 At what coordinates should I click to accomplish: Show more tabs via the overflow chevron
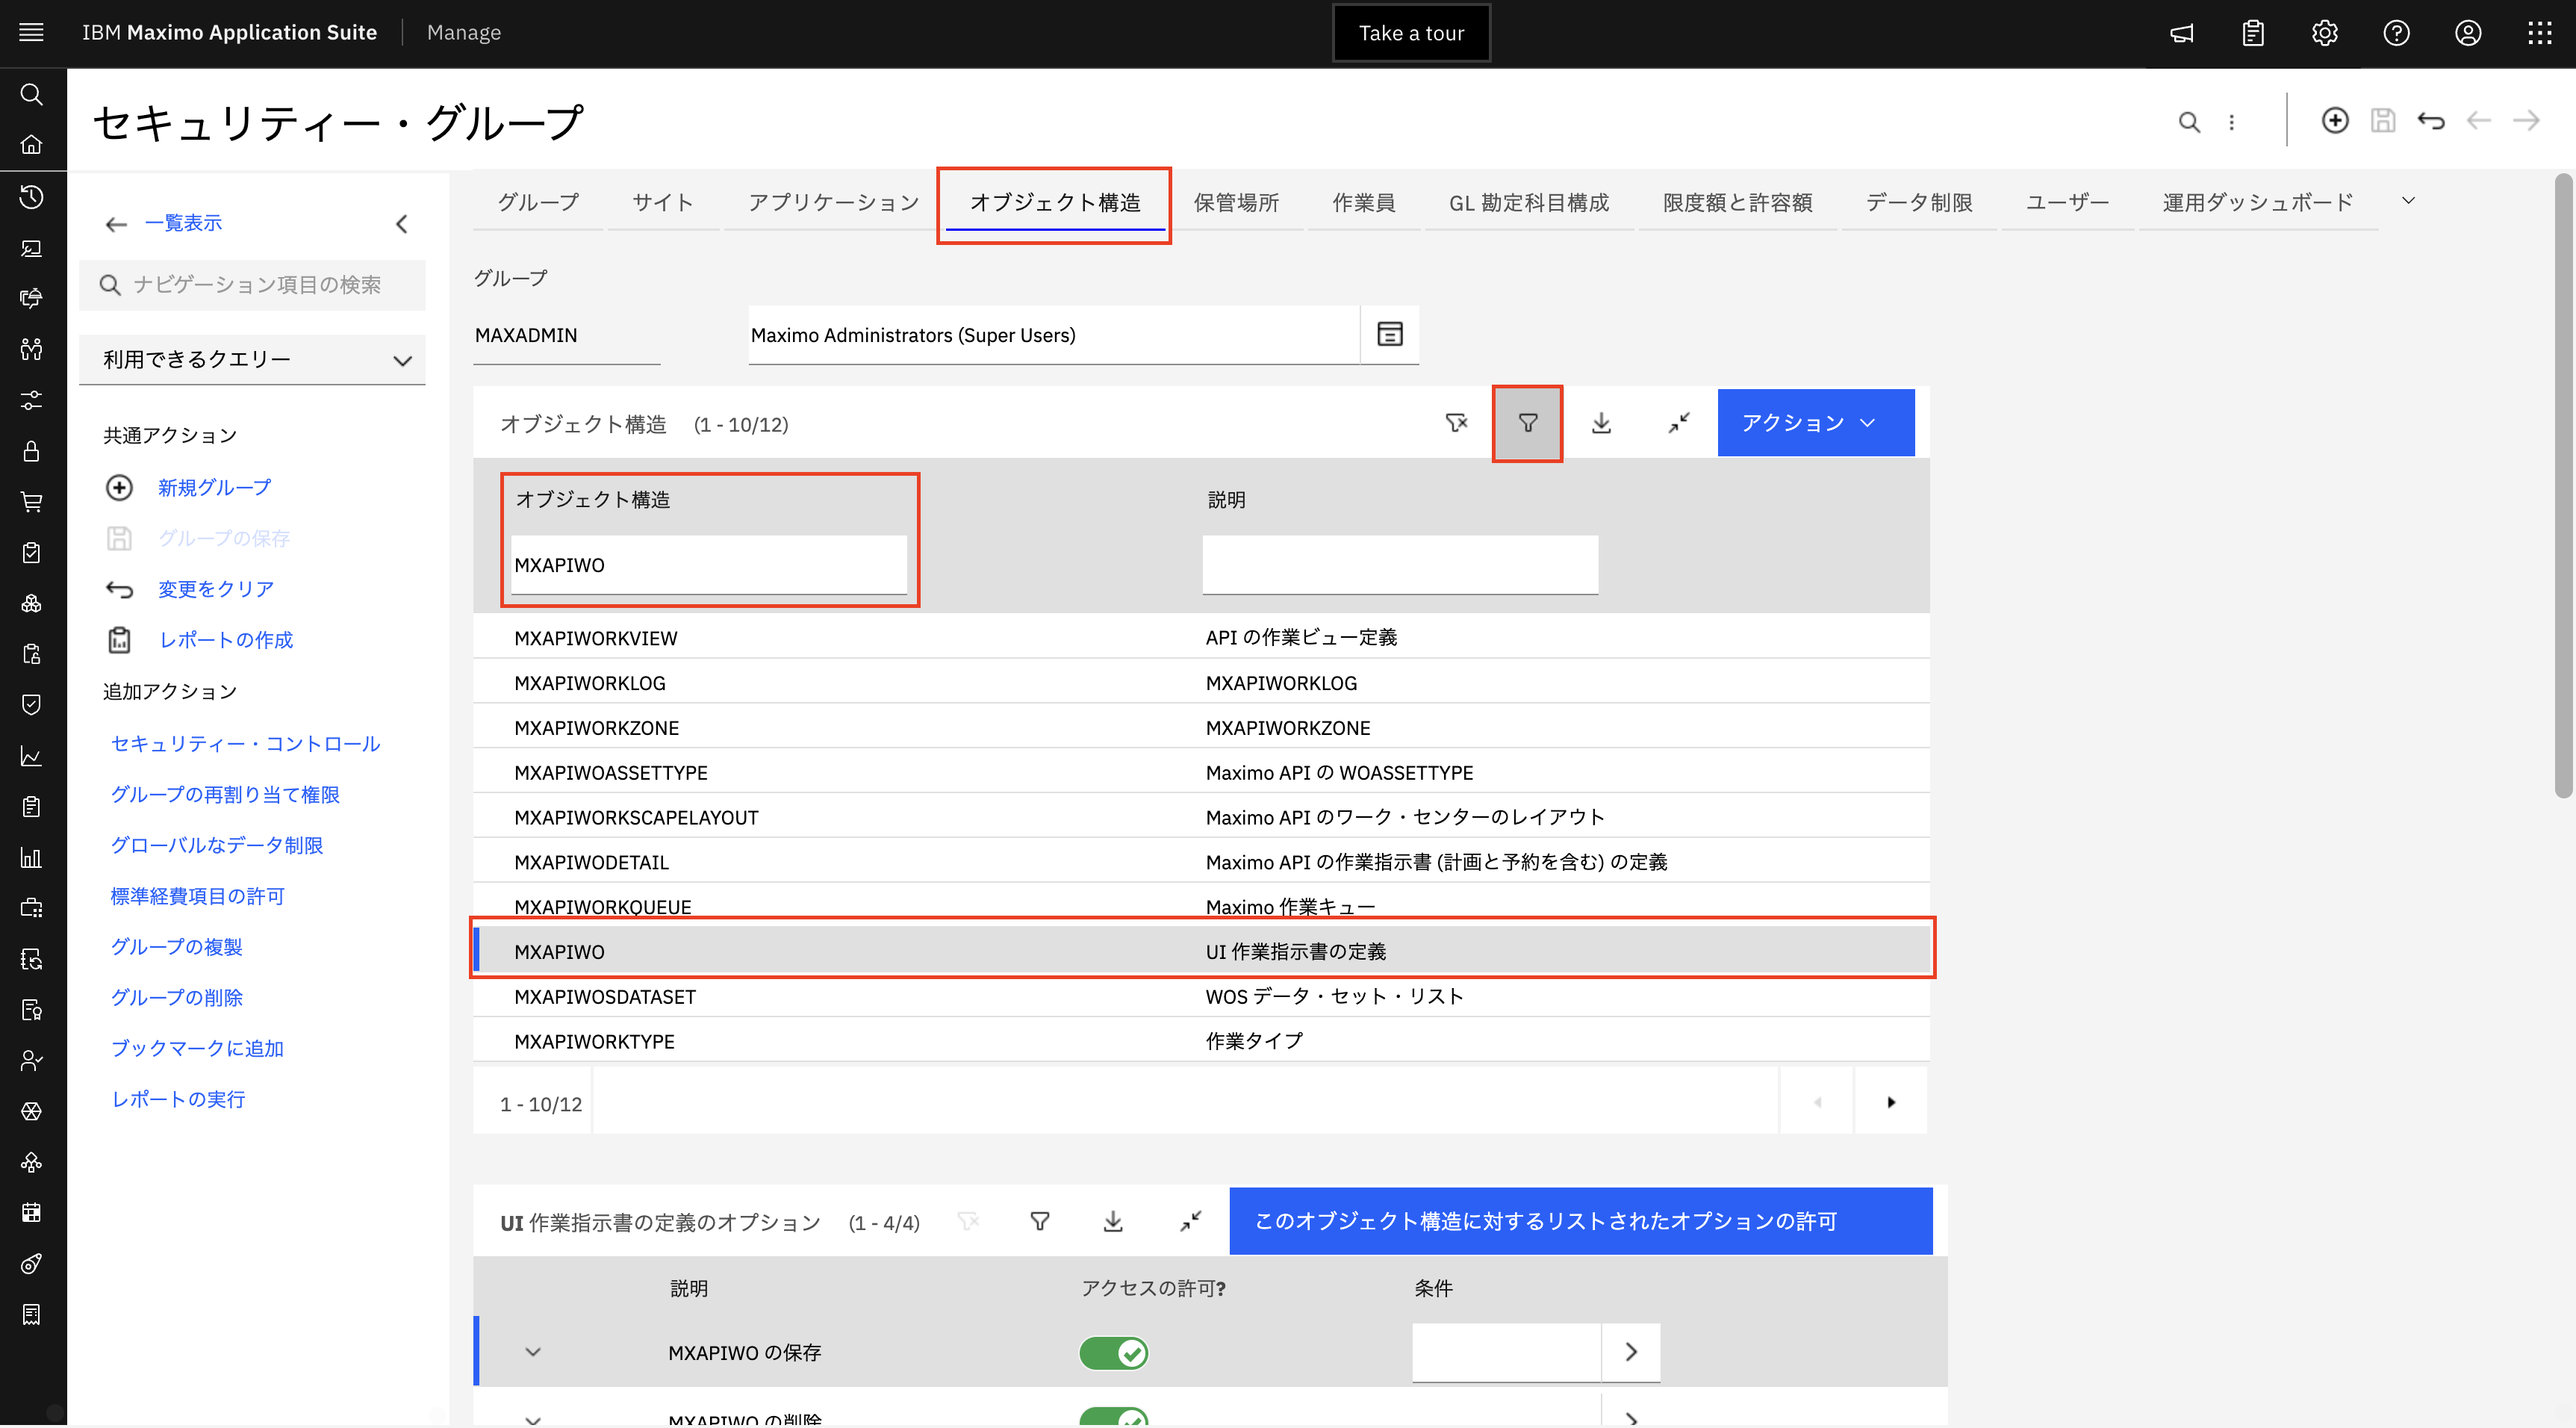[x=2408, y=201]
